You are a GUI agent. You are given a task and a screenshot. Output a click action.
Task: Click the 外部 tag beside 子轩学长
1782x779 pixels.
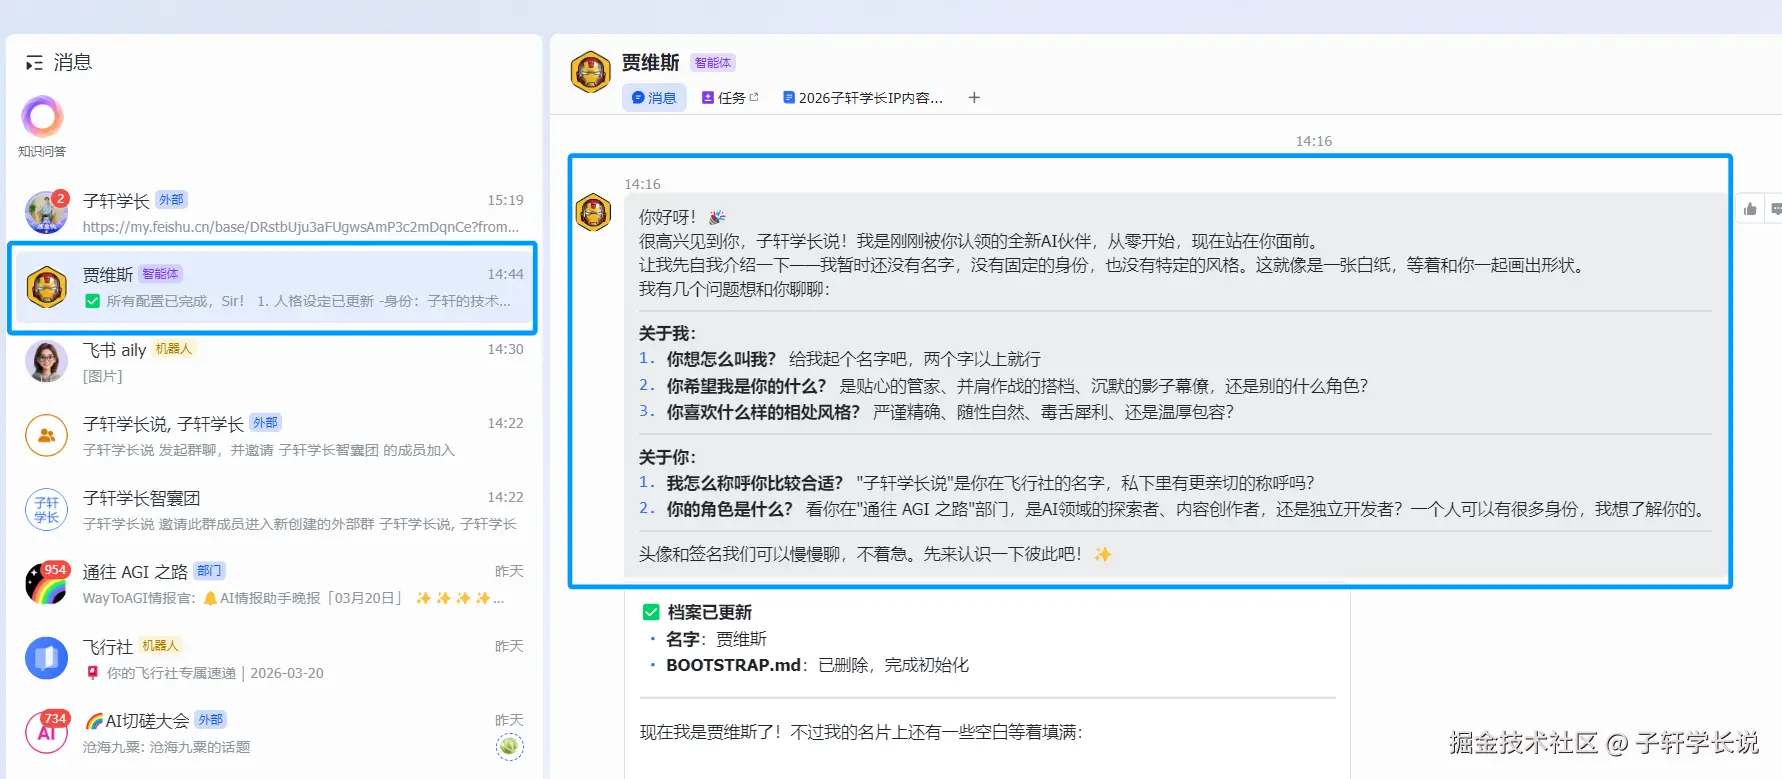click(x=172, y=200)
